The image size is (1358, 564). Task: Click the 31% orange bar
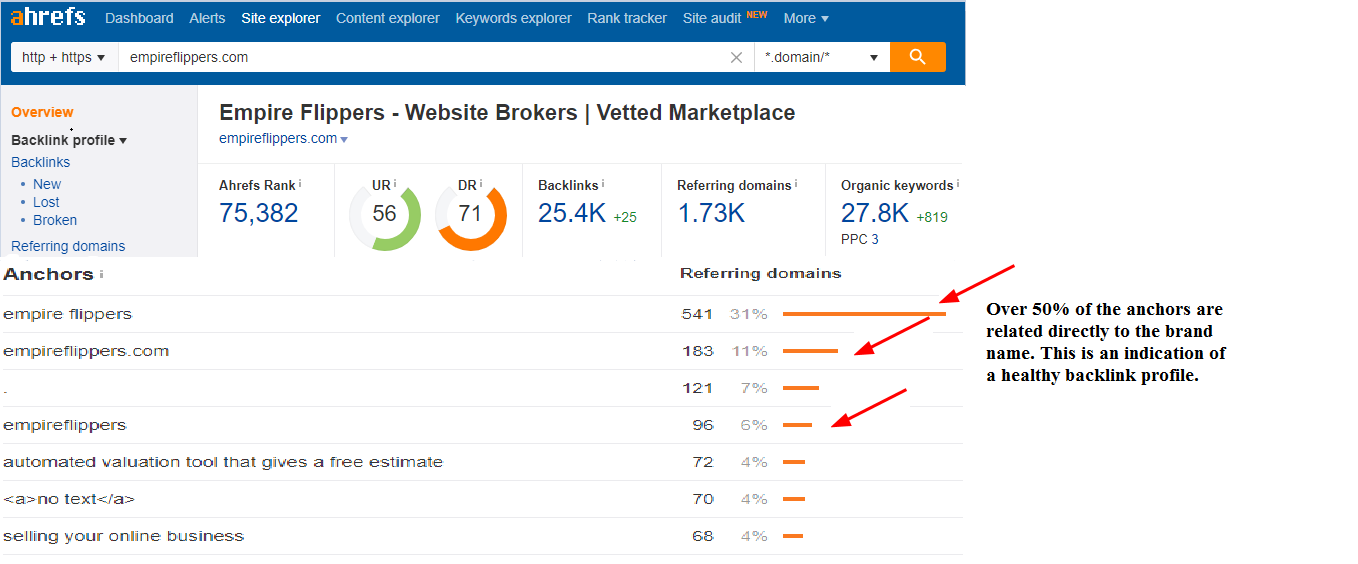tap(864, 314)
